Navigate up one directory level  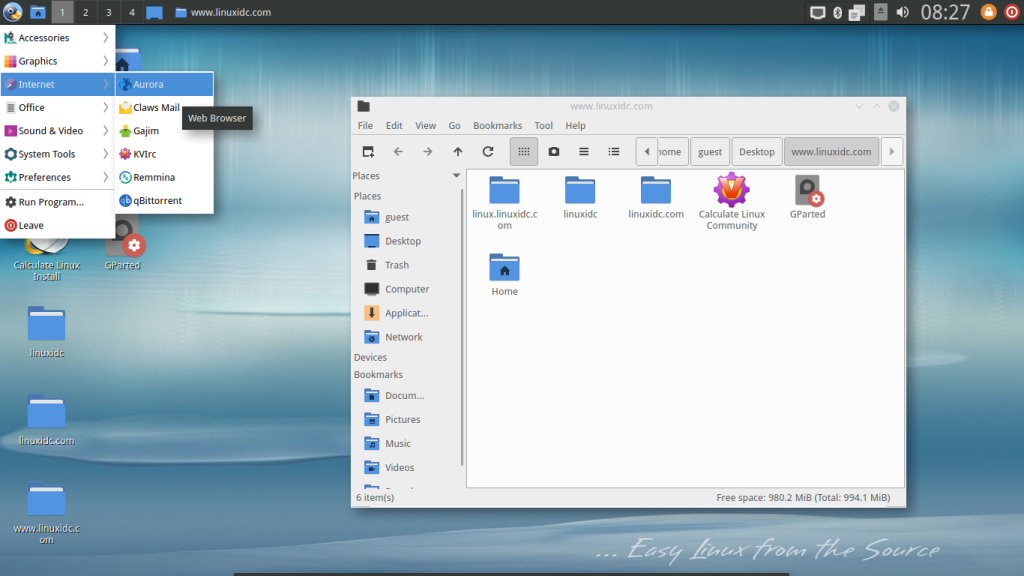click(458, 151)
